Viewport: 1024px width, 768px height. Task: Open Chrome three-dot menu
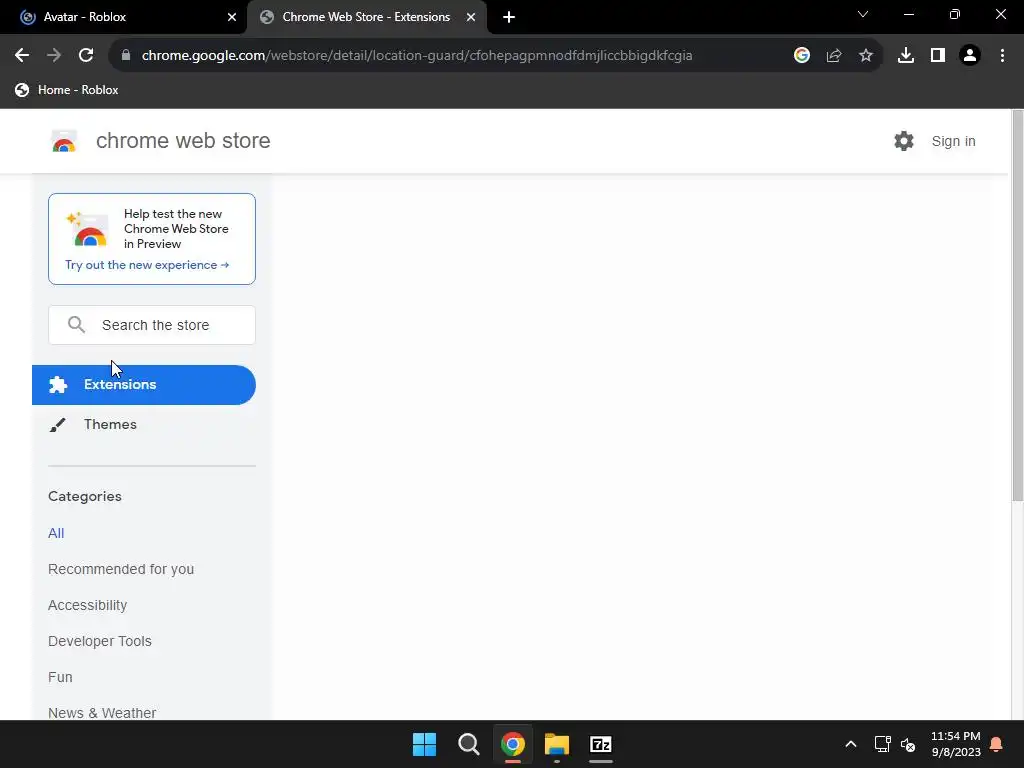(1002, 56)
